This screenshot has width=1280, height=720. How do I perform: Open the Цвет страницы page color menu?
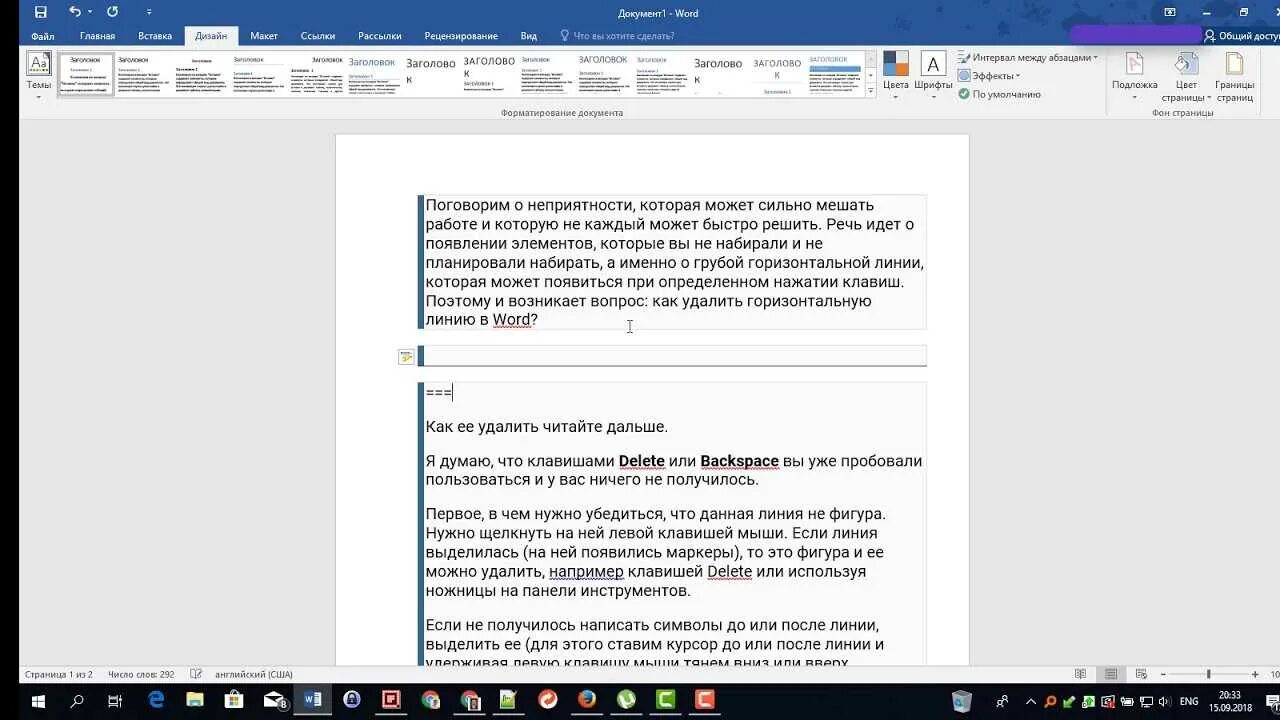point(1186,77)
